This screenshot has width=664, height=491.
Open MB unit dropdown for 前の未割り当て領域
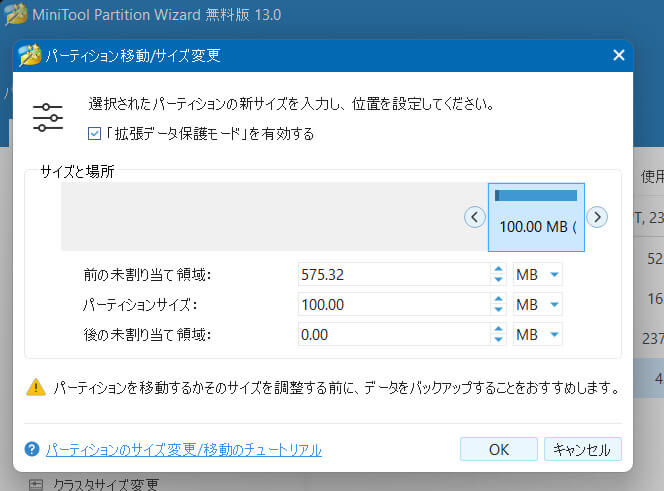(537, 275)
